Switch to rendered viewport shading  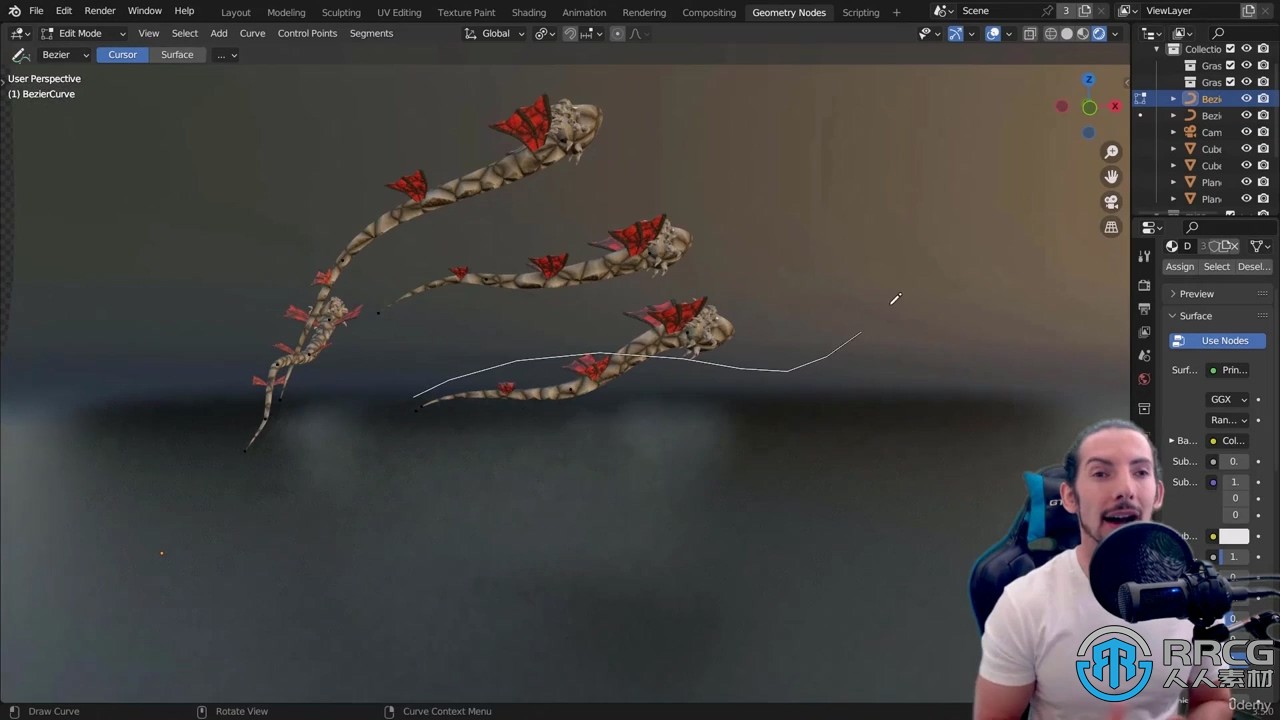[1099, 33]
